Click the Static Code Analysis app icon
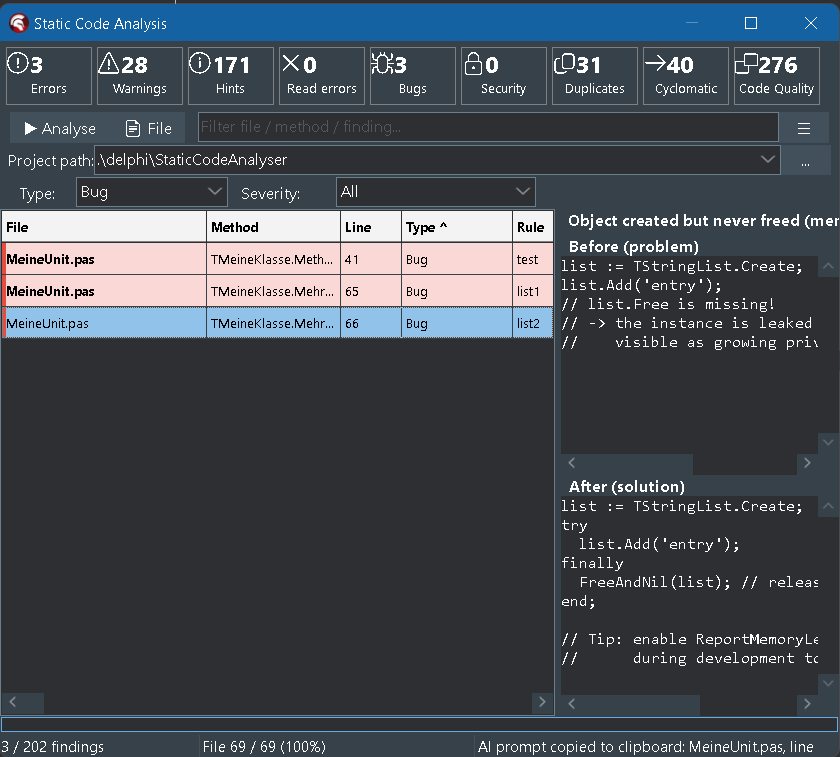The image size is (840, 757). [x=19, y=23]
